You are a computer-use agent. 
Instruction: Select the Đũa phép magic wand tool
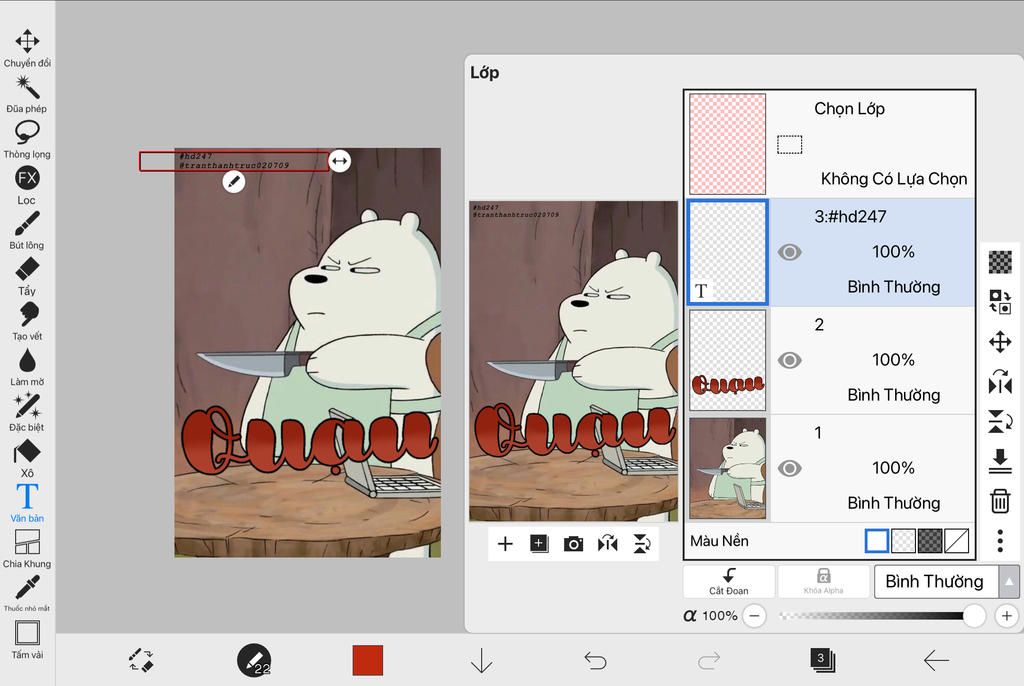tap(27, 93)
